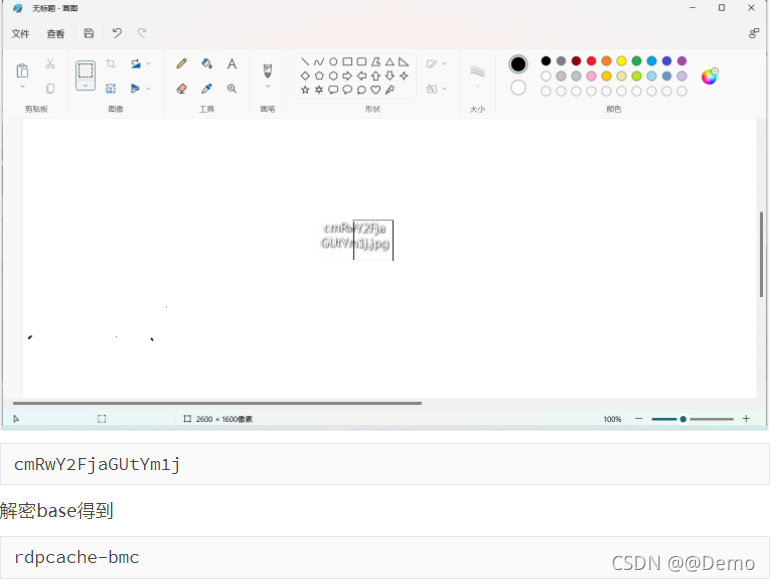Pick the yellow color swatch
The height and width of the screenshot is (581, 770).
621,61
